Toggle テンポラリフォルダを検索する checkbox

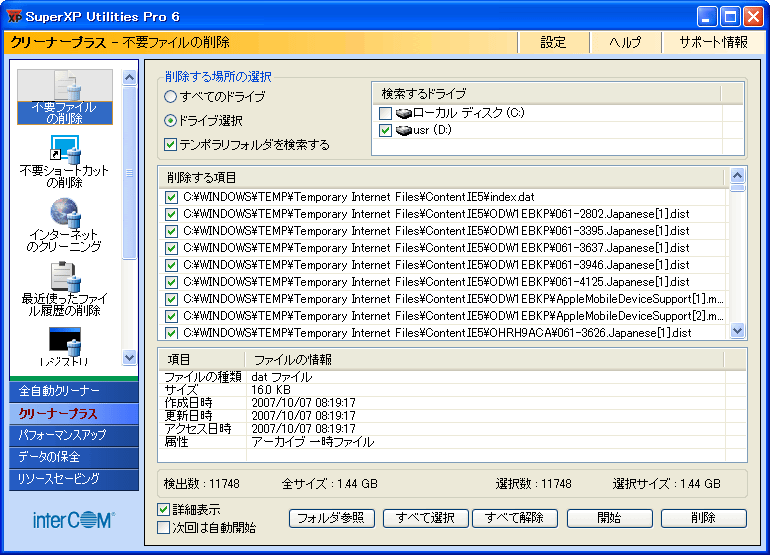coord(170,145)
